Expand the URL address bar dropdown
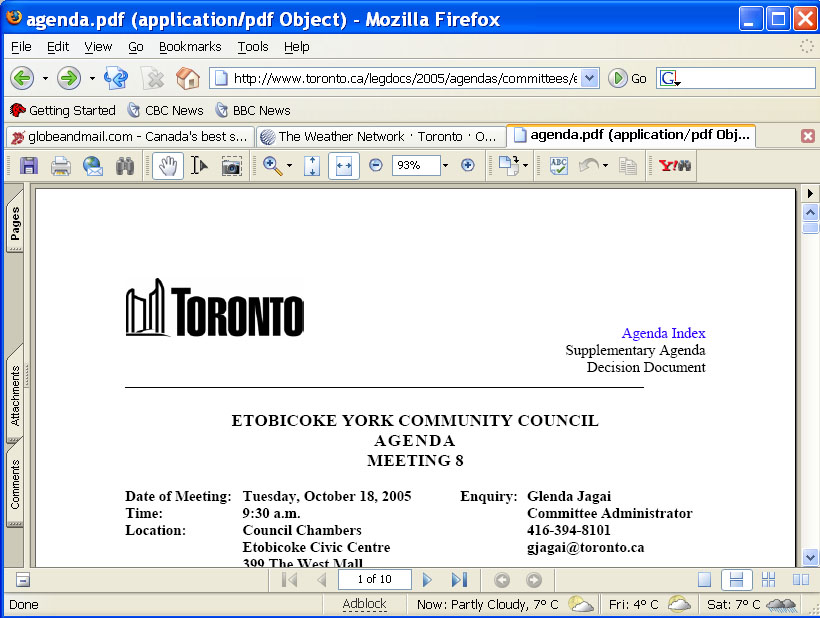 (590, 78)
